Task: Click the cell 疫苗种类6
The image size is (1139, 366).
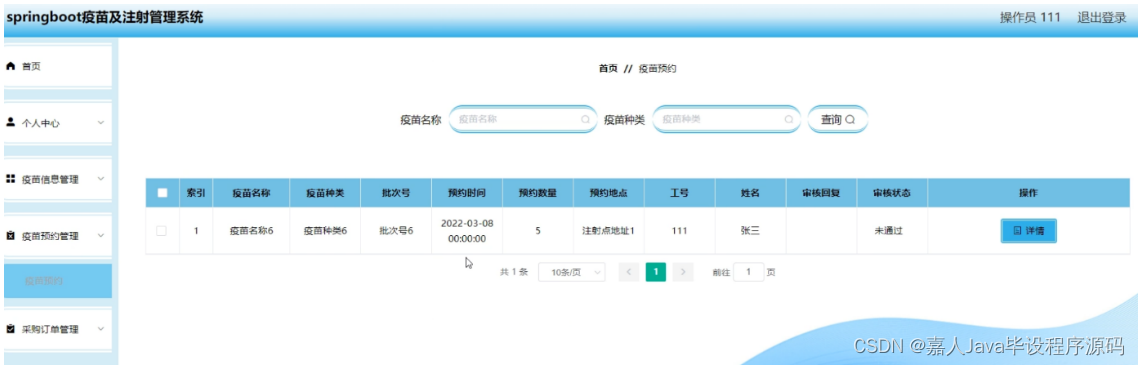Action: [x=325, y=231]
